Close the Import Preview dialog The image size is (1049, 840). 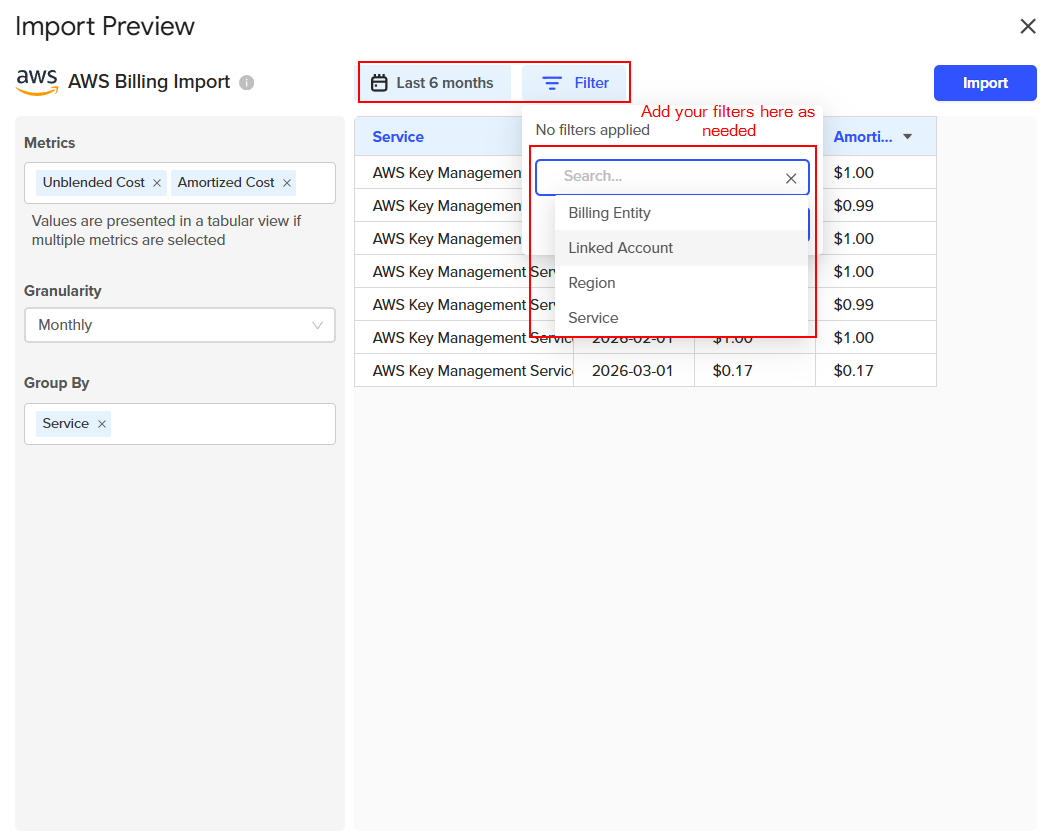click(1027, 26)
